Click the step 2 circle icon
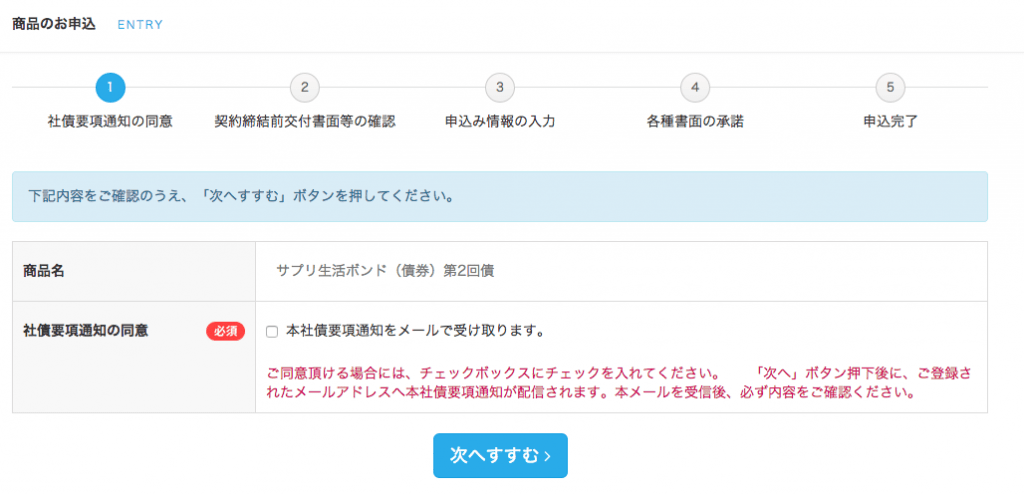Screen dimensions: 1024x495 click(x=304, y=88)
